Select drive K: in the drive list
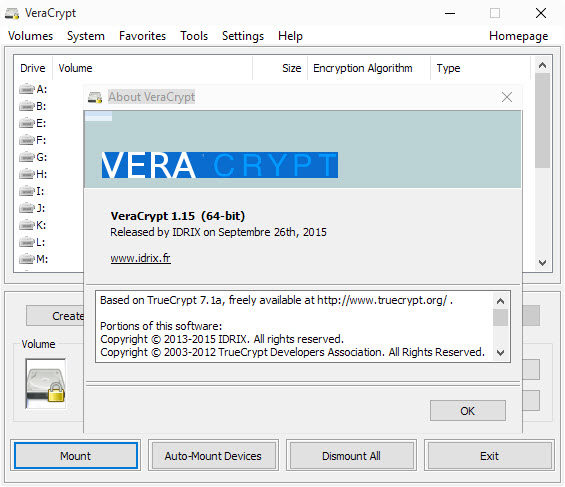The height and width of the screenshot is (487, 565). pyautogui.click(x=33, y=225)
